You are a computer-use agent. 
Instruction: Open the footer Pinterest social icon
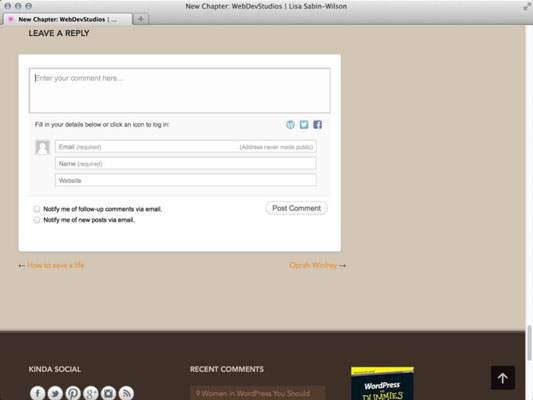pyautogui.click(x=73, y=393)
